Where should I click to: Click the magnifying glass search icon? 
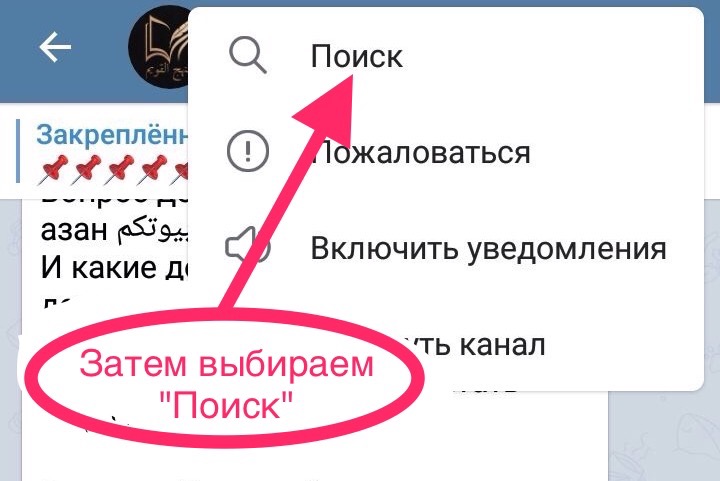pyautogui.click(x=248, y=56)
